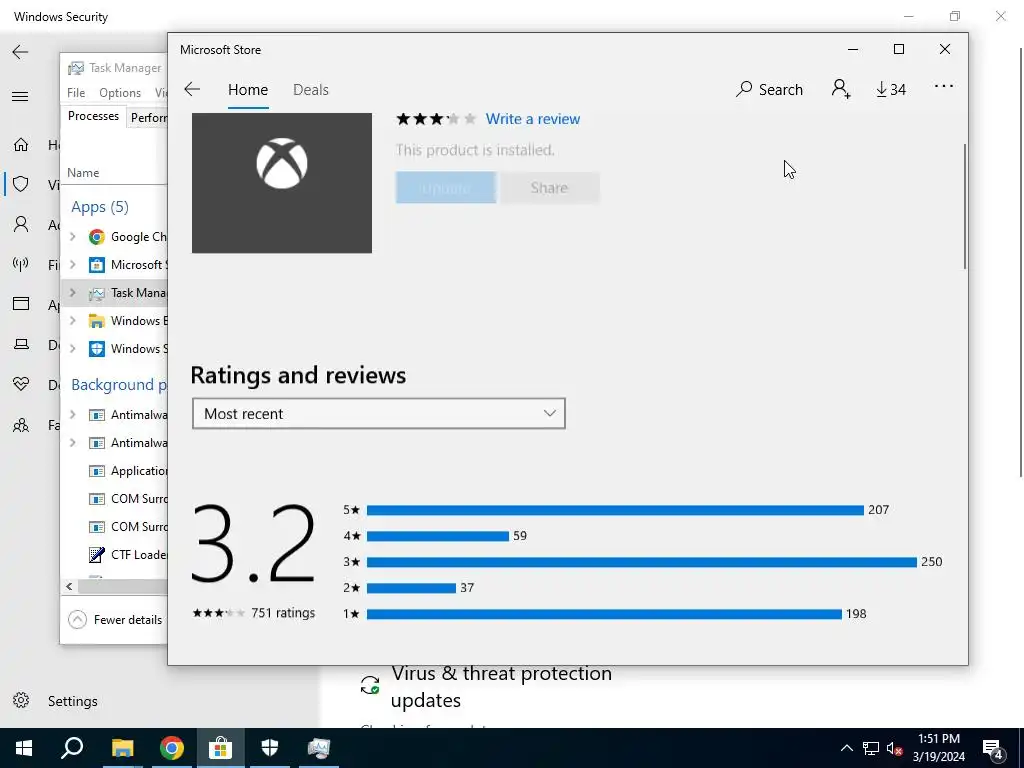Switch to the Deals tab in Store
Viewport: 1024px width, 768px height.
pyautogui.click(x=310, y=89)
